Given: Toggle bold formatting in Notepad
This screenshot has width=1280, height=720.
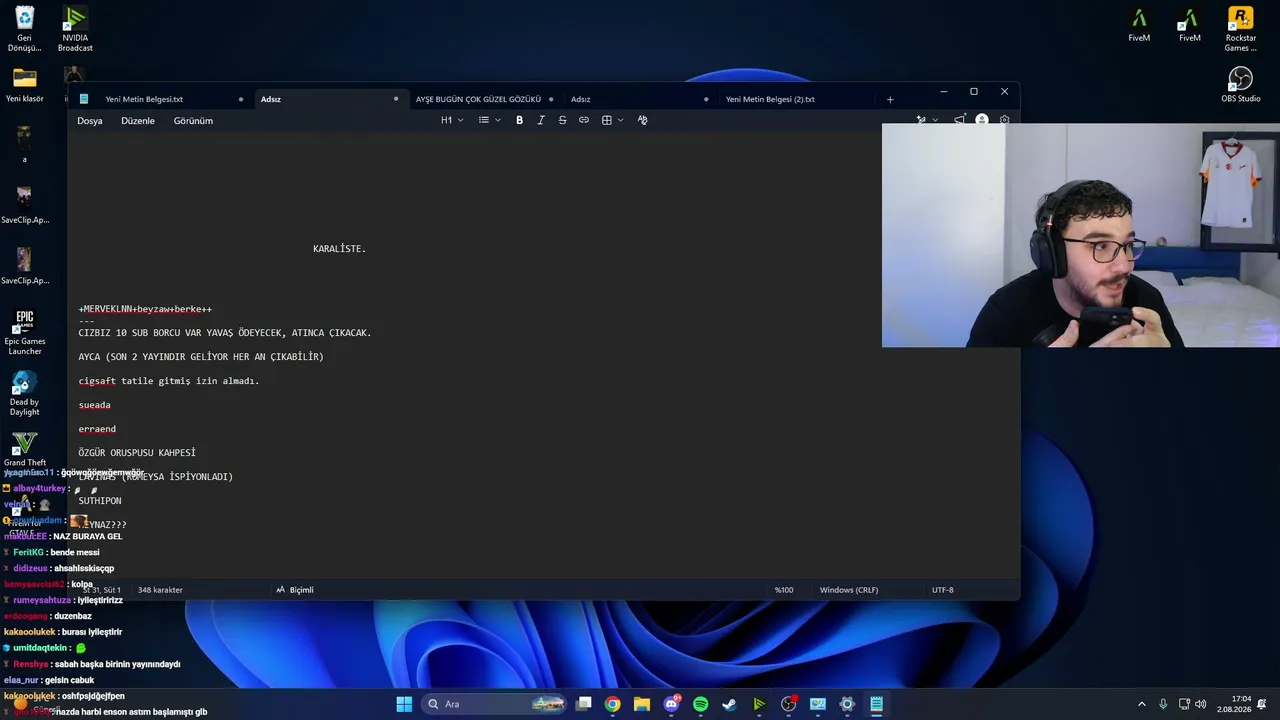Looking at the screenshot, I should 519,120.
